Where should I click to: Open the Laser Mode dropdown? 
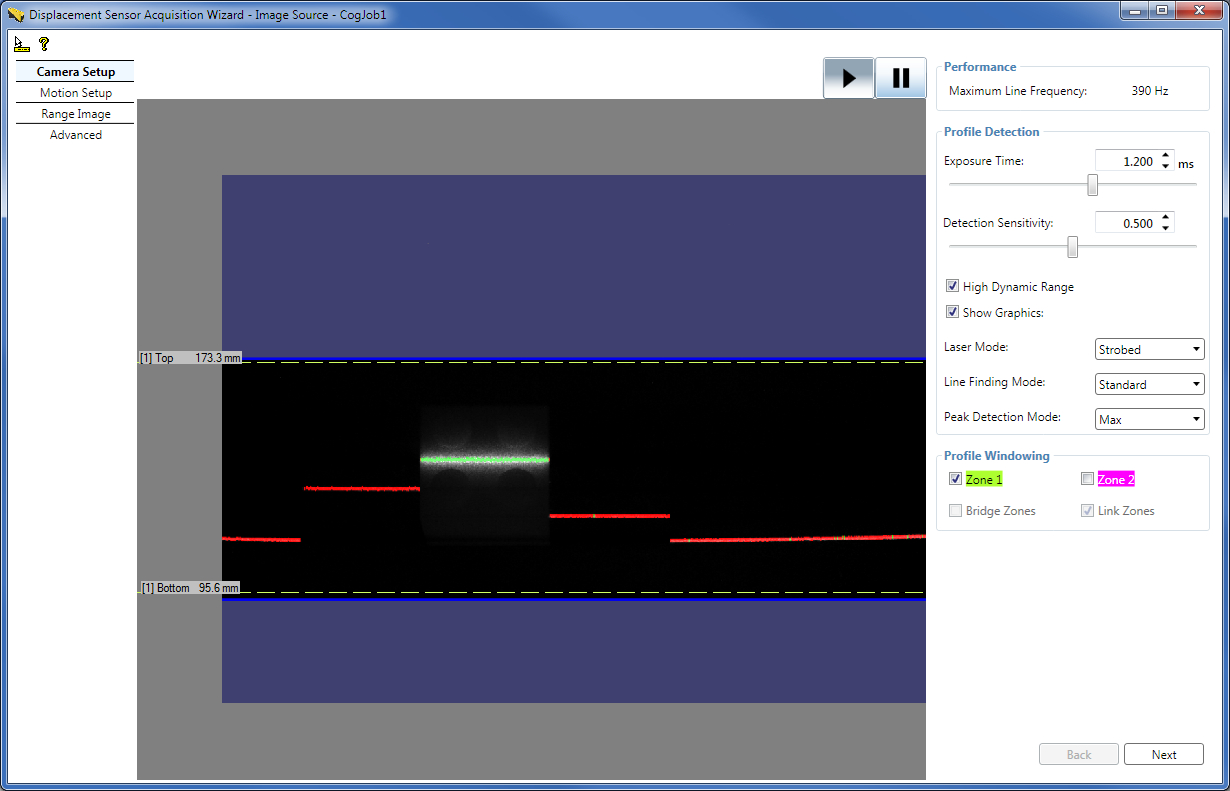1150,350
